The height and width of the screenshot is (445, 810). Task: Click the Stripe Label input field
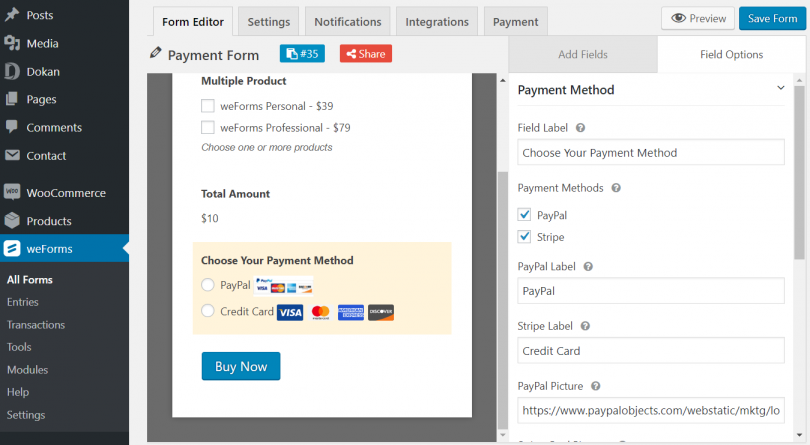[651, 351]
